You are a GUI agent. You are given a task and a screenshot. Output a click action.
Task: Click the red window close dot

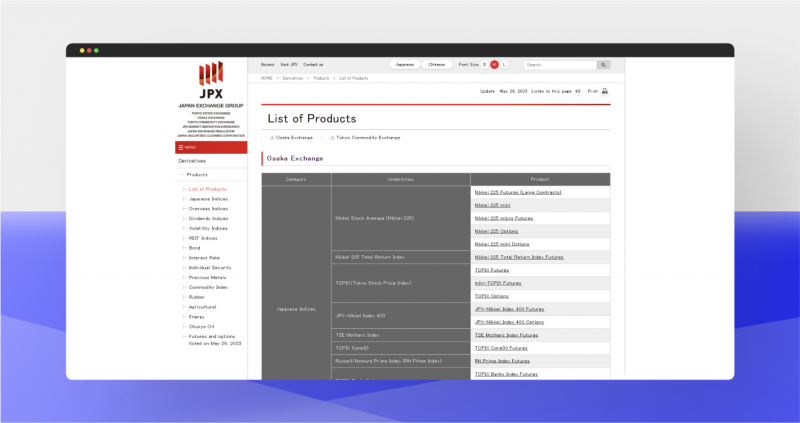(89, 51)
